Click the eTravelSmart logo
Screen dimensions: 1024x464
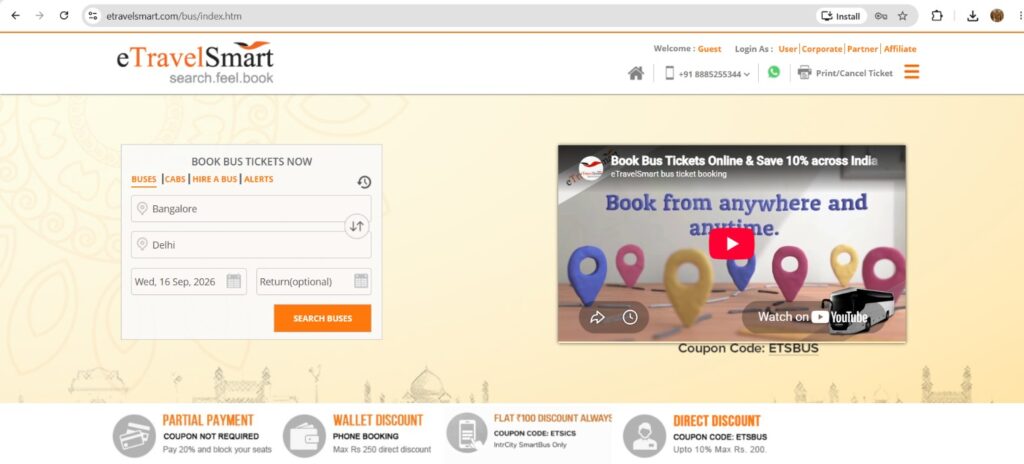195,63
